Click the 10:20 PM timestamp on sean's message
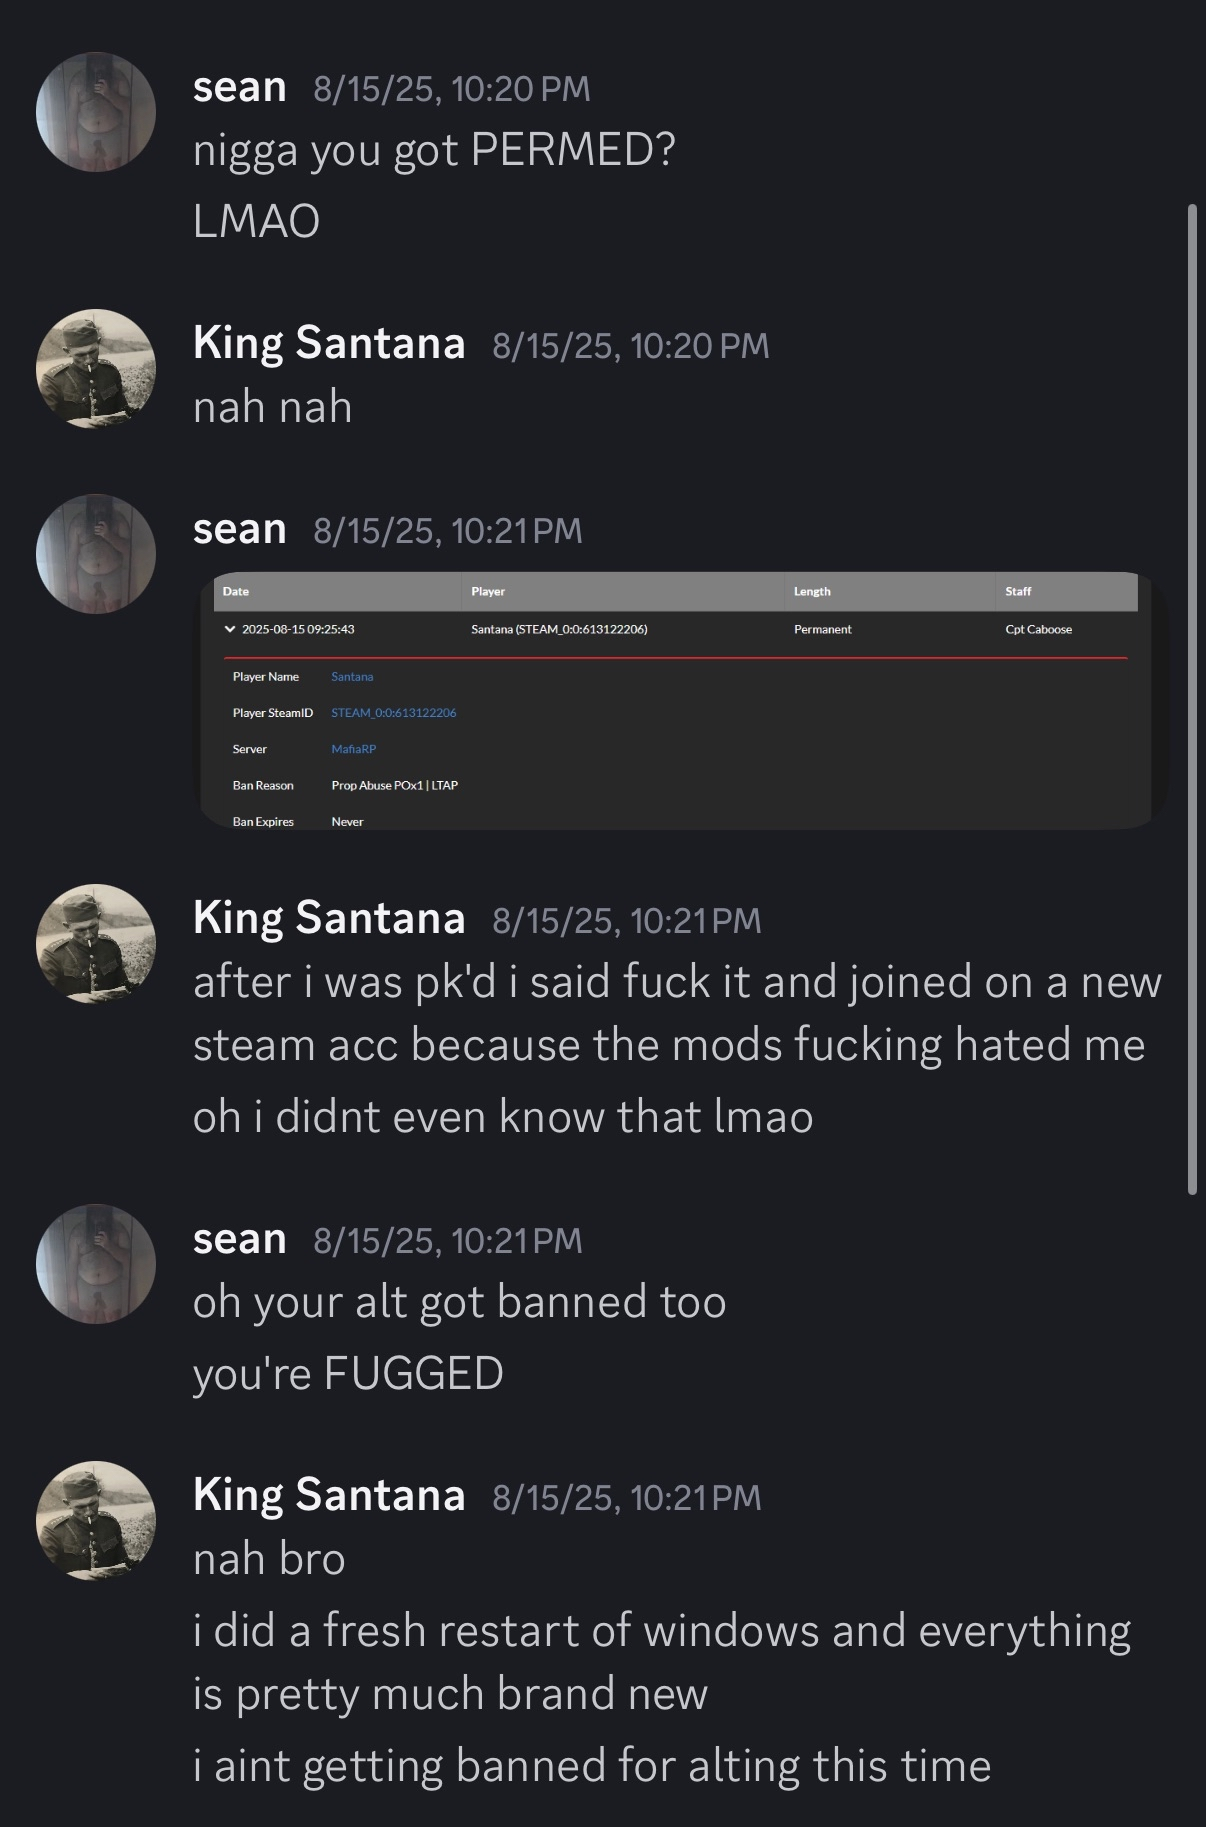 coord(450,90)
